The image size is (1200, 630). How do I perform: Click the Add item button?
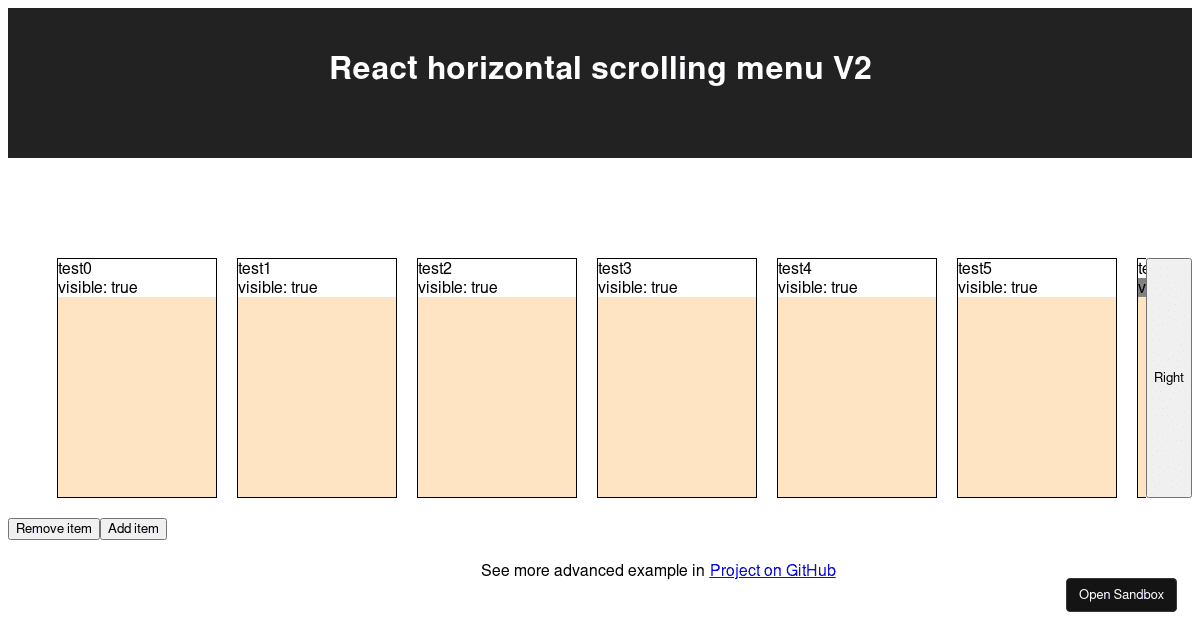[x=133, y=528]
